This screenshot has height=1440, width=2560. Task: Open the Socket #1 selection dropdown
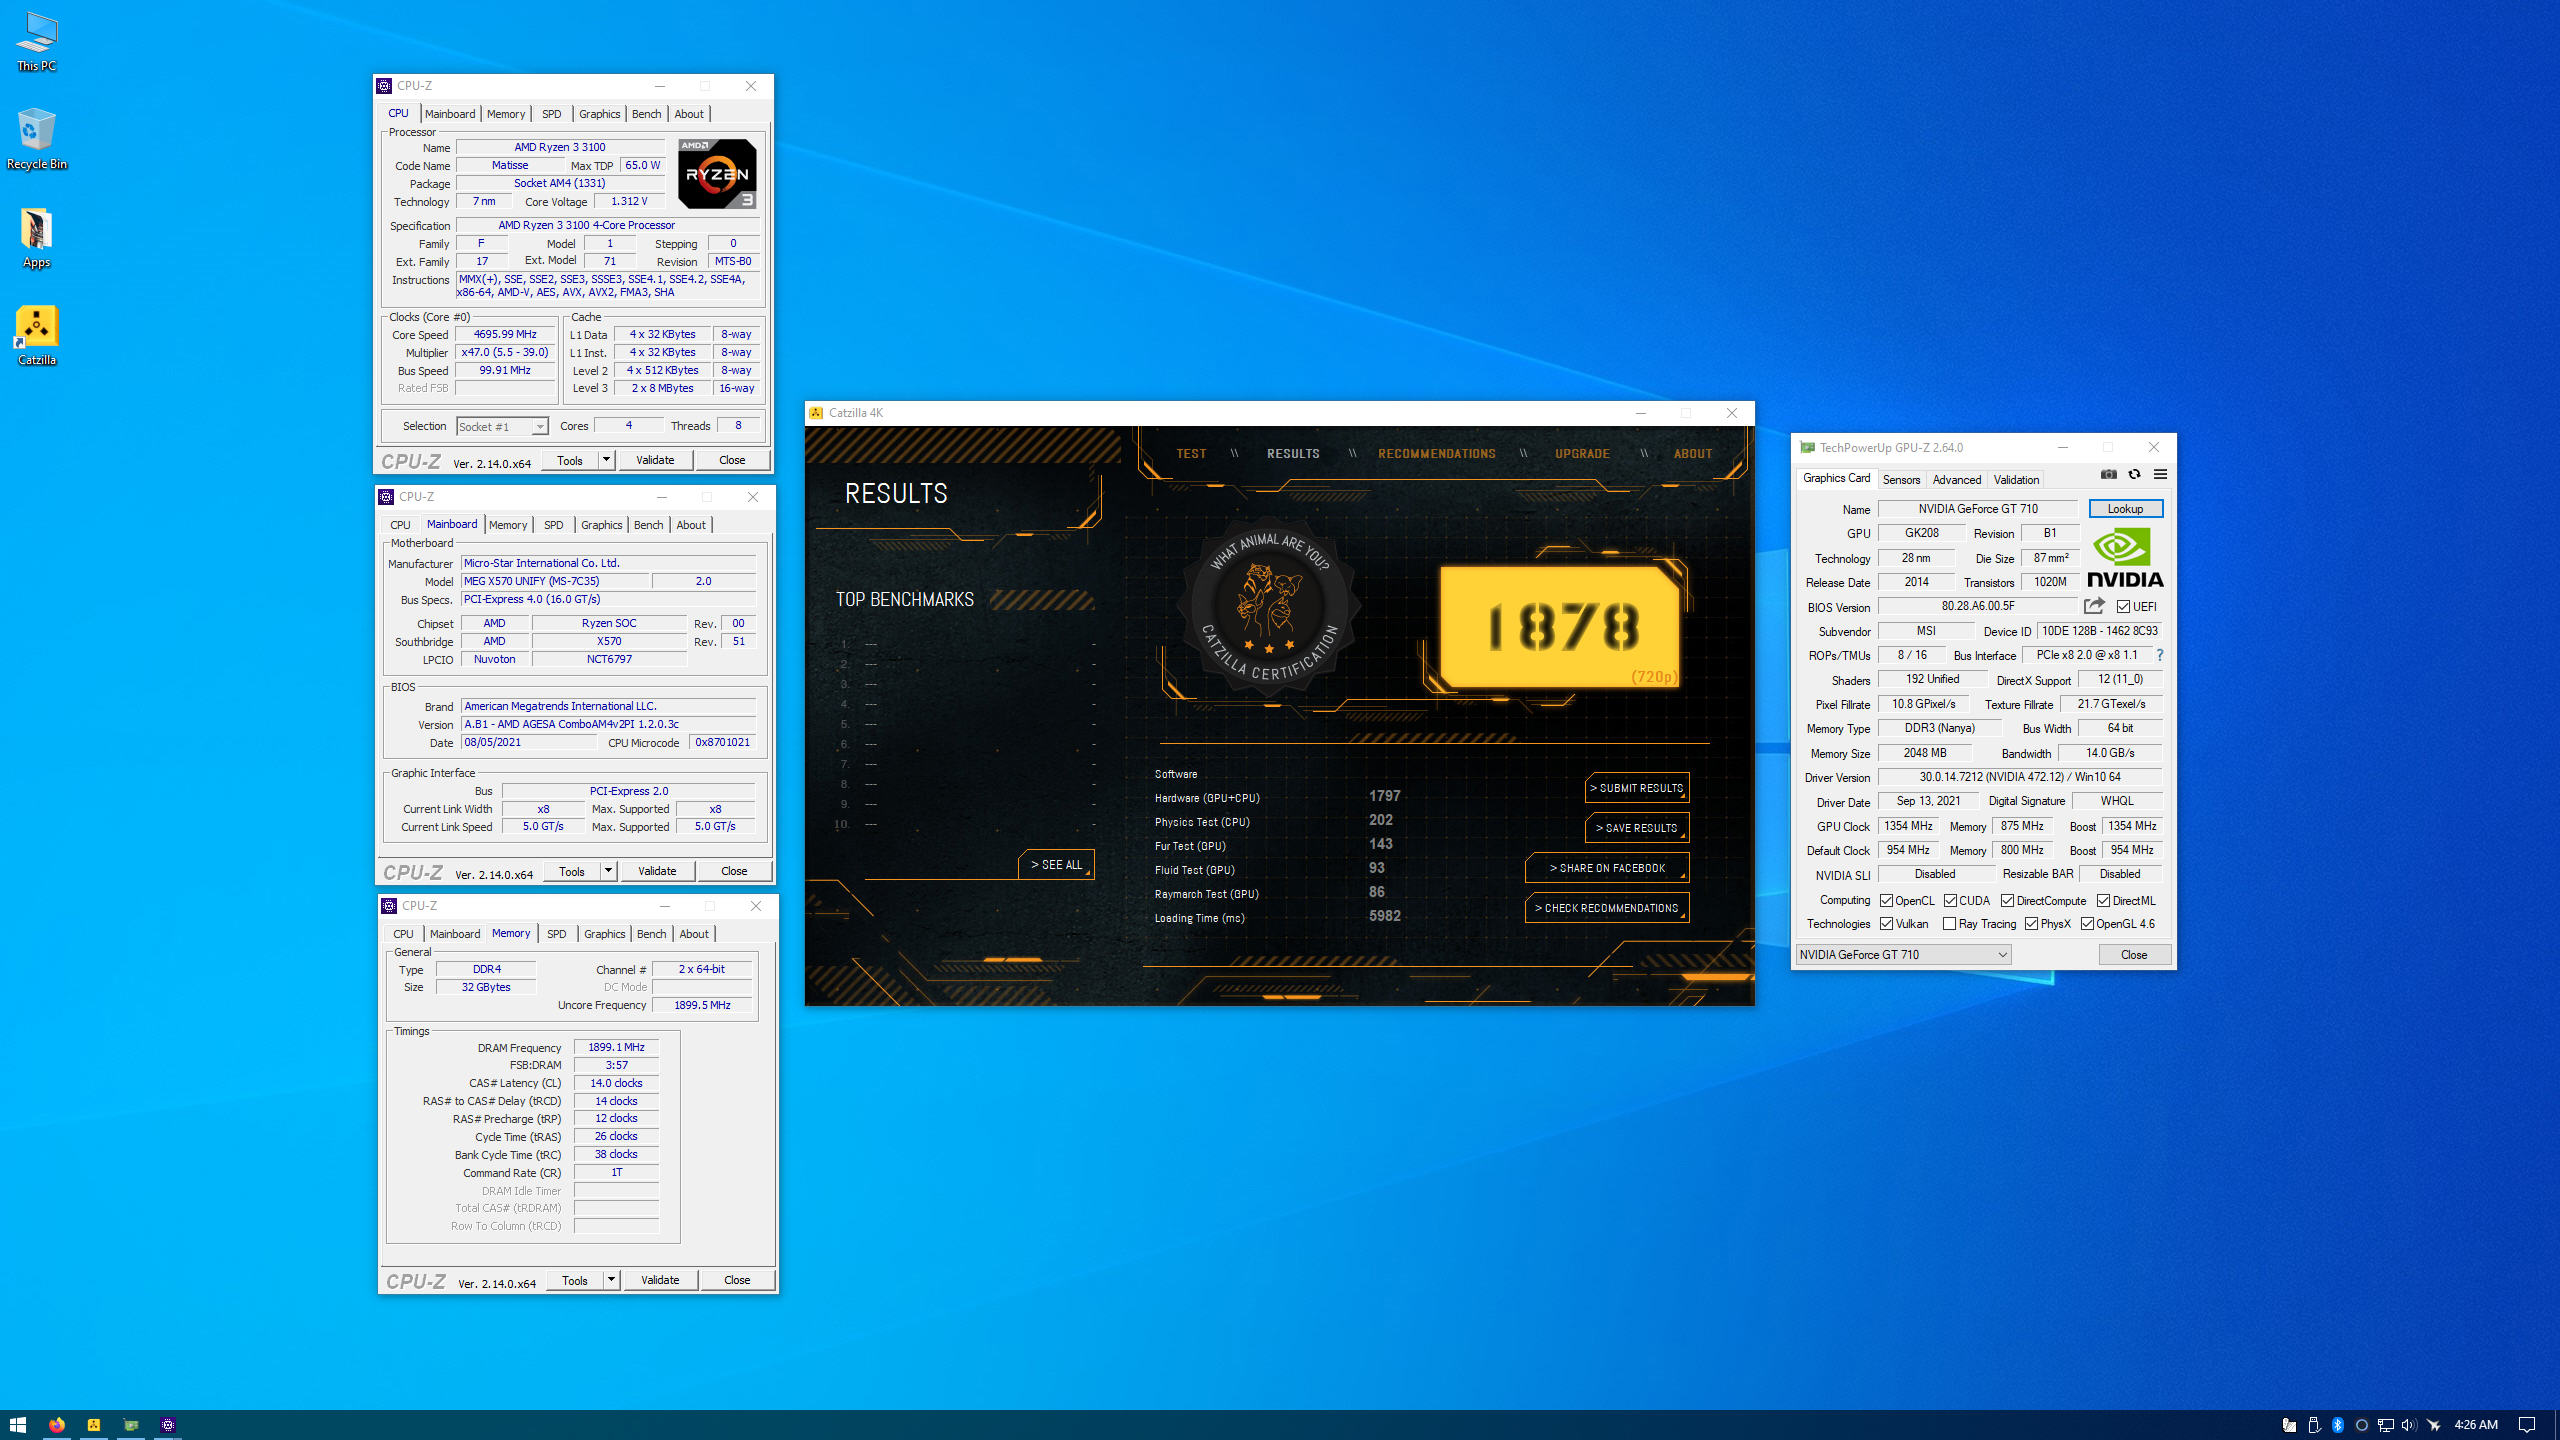pos(502,427)
